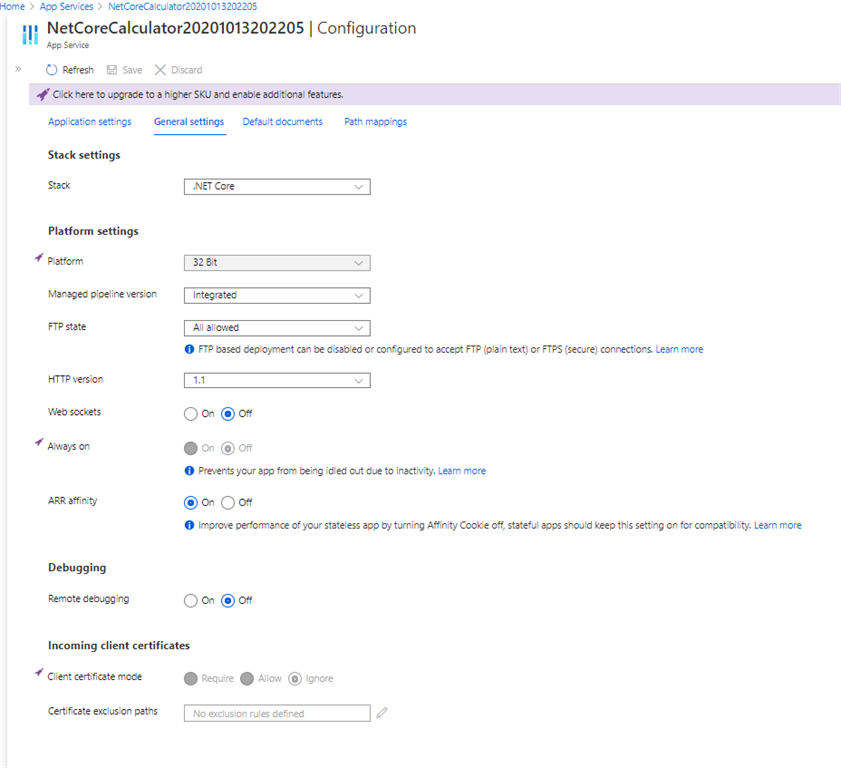Select Always on Off radio button
The width and height of the screenshot is (841, 768).
228,448
